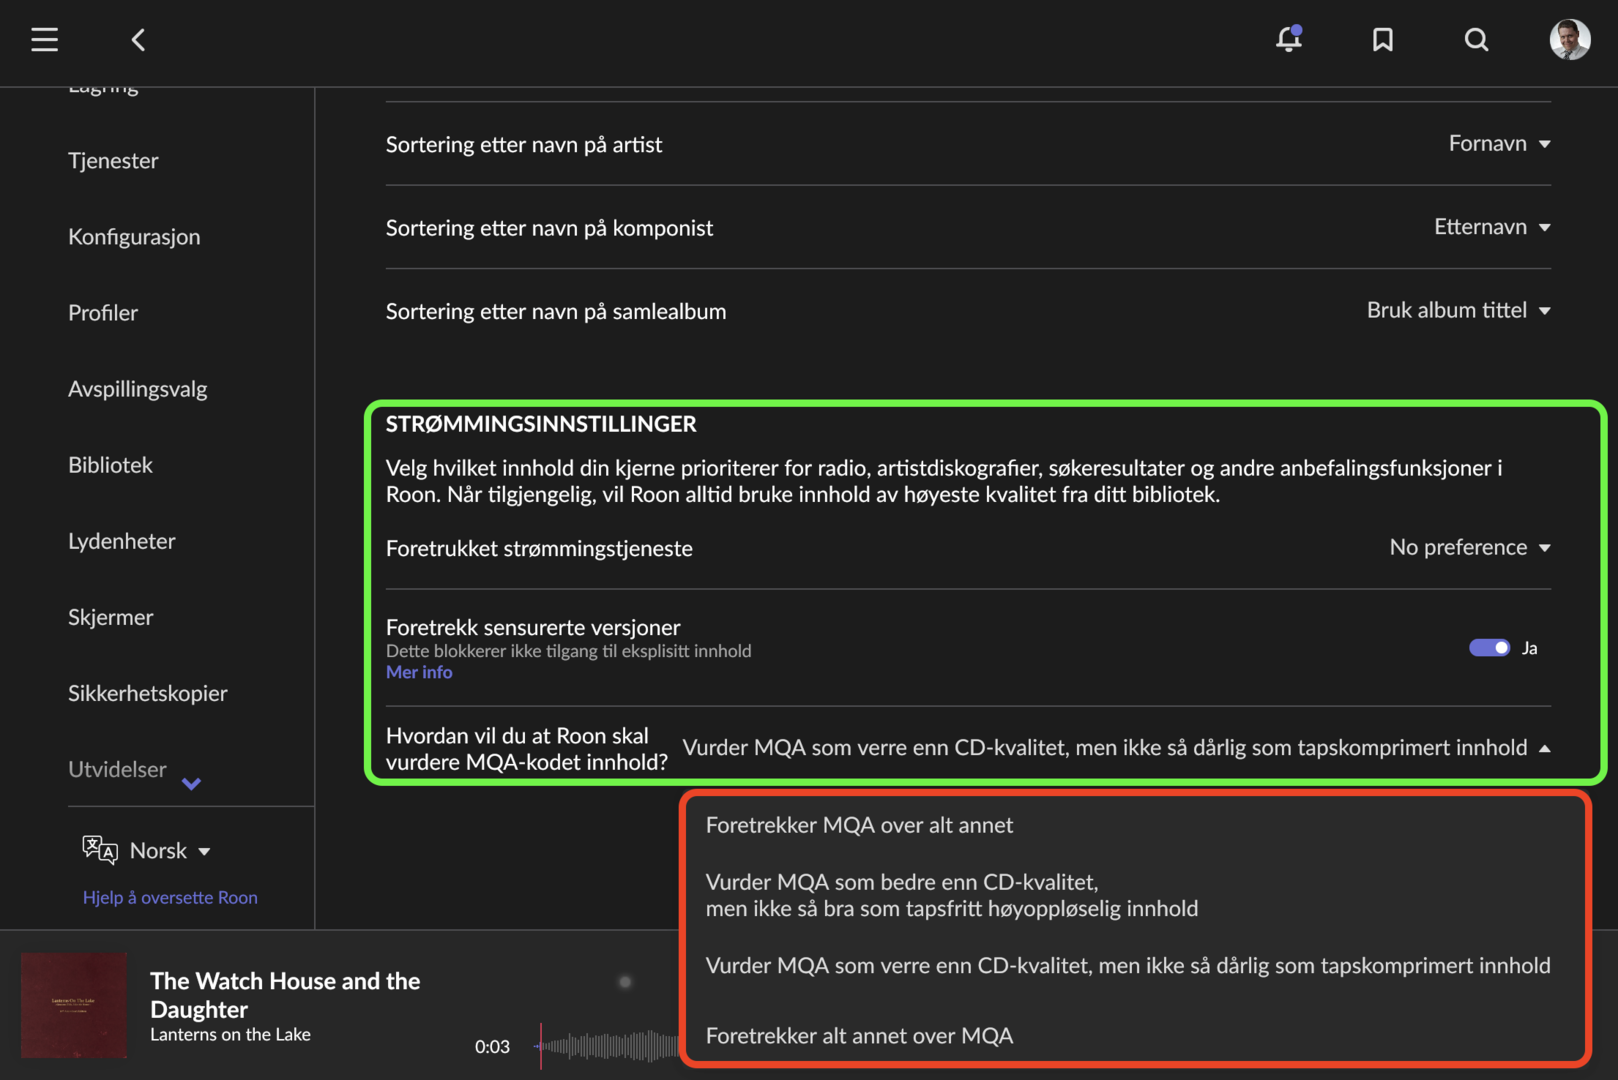Open Konfigurasjon settings section
The image size is (1618, 1080).
[x=134, y=236]
